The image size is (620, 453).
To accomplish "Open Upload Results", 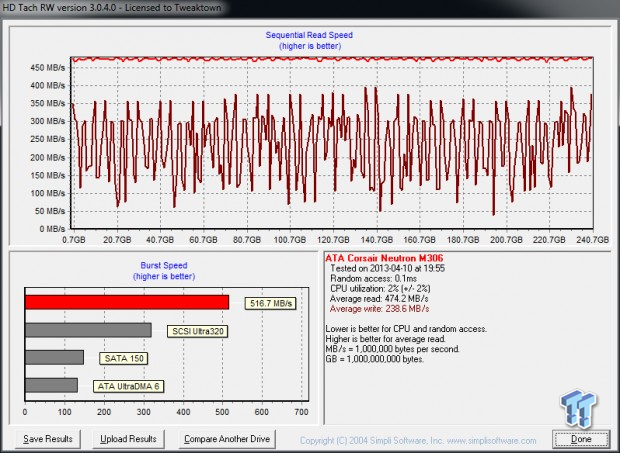I will [x=128, y=439].
